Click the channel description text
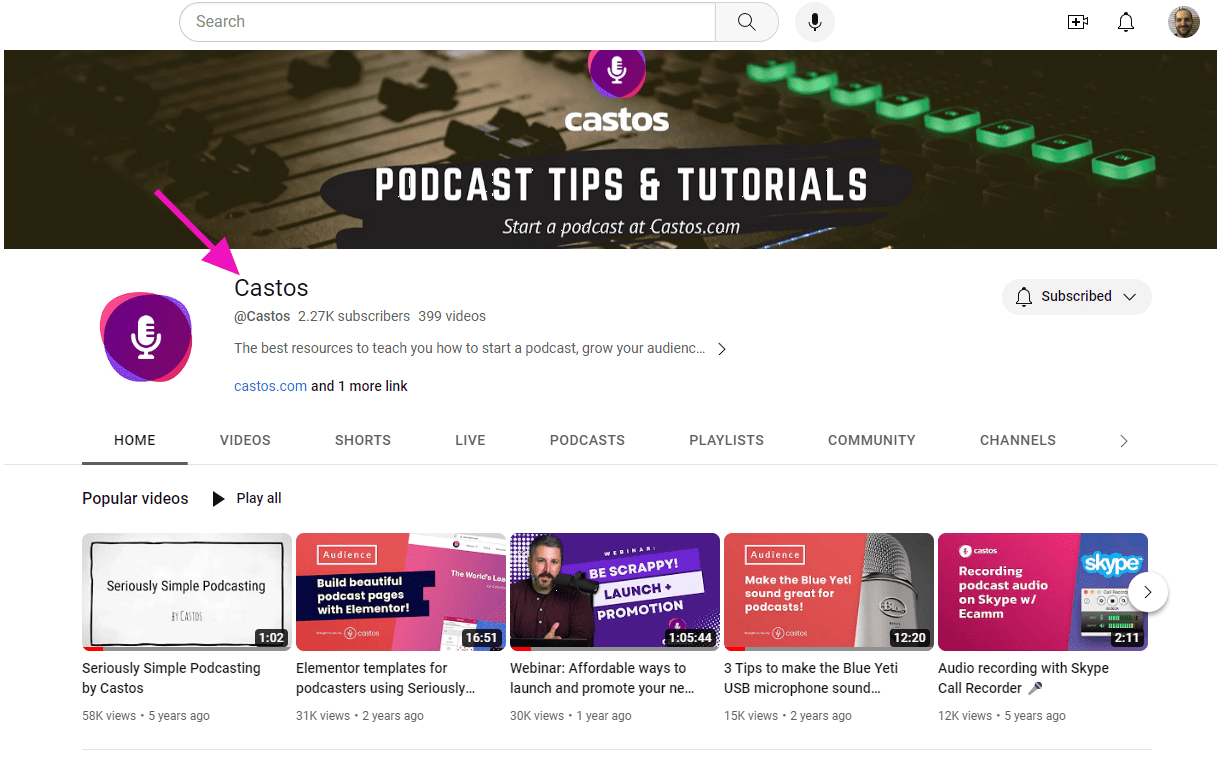 (x=470, y=349)
